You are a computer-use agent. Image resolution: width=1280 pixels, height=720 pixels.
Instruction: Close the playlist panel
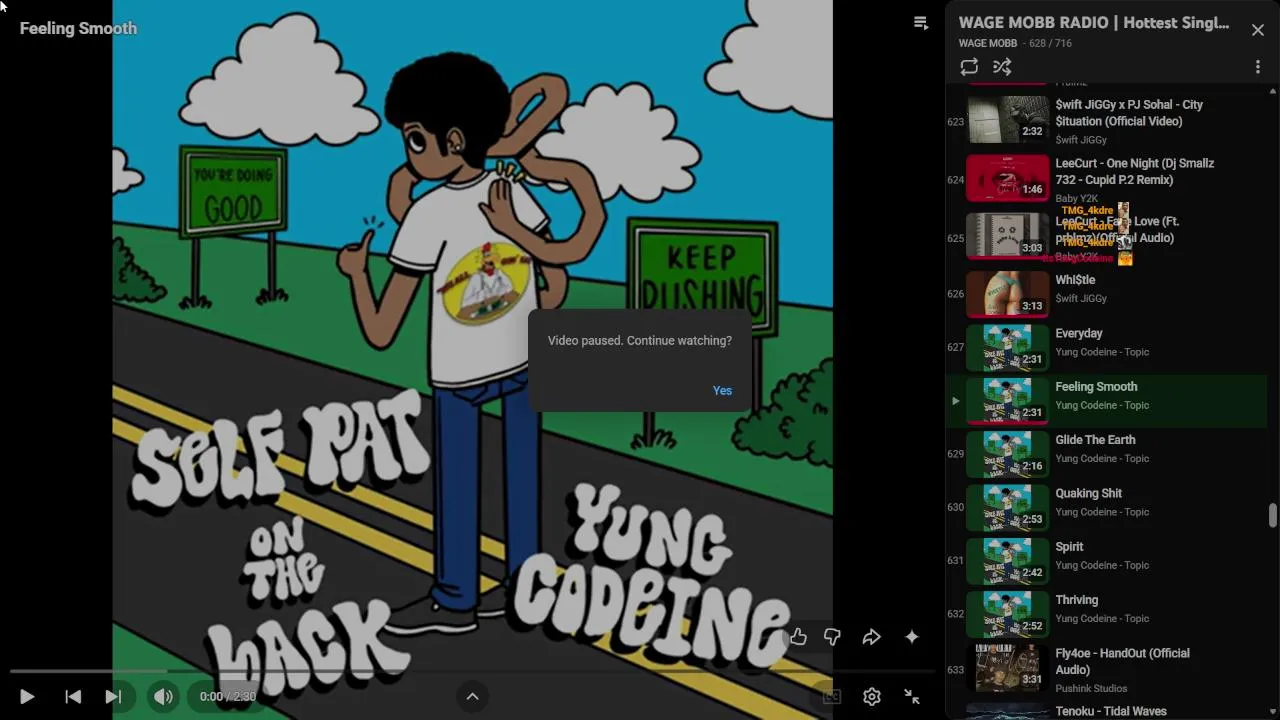coord(1258,30)
